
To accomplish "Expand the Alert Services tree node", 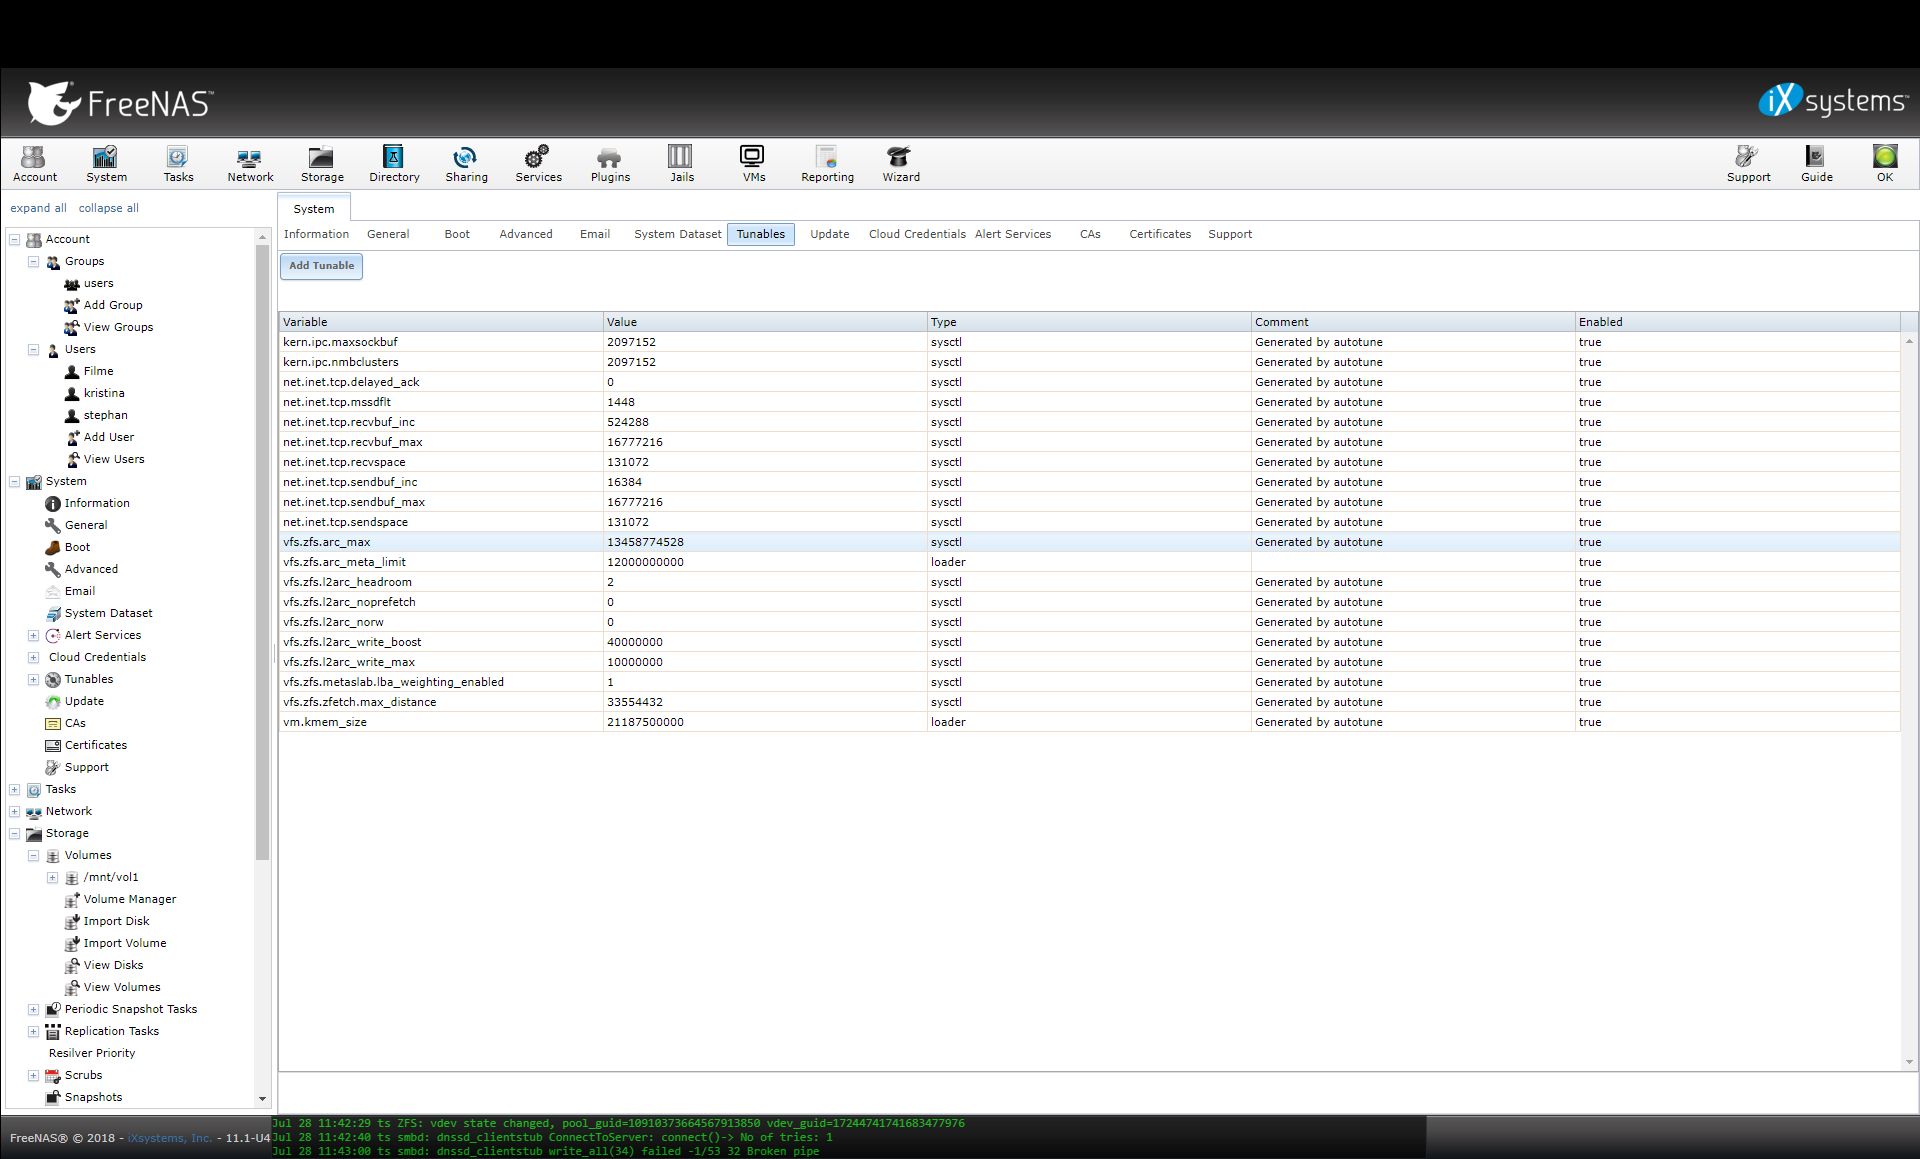I will 33,635.
